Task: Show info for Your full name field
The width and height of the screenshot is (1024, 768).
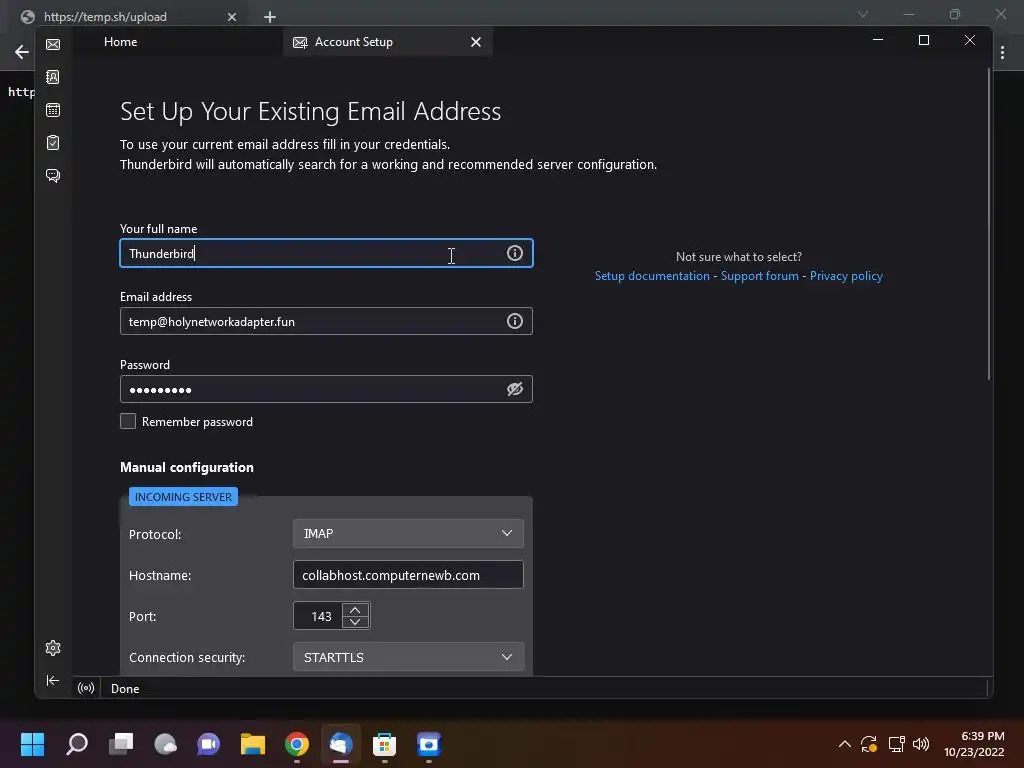Action: point(515,253)
